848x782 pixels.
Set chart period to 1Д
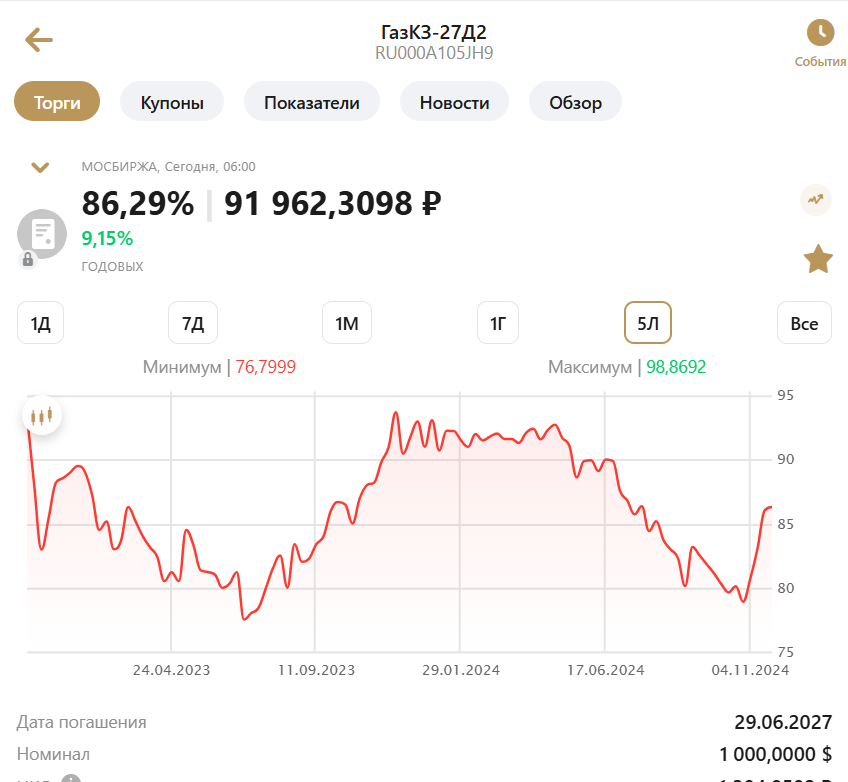point(41,323)
